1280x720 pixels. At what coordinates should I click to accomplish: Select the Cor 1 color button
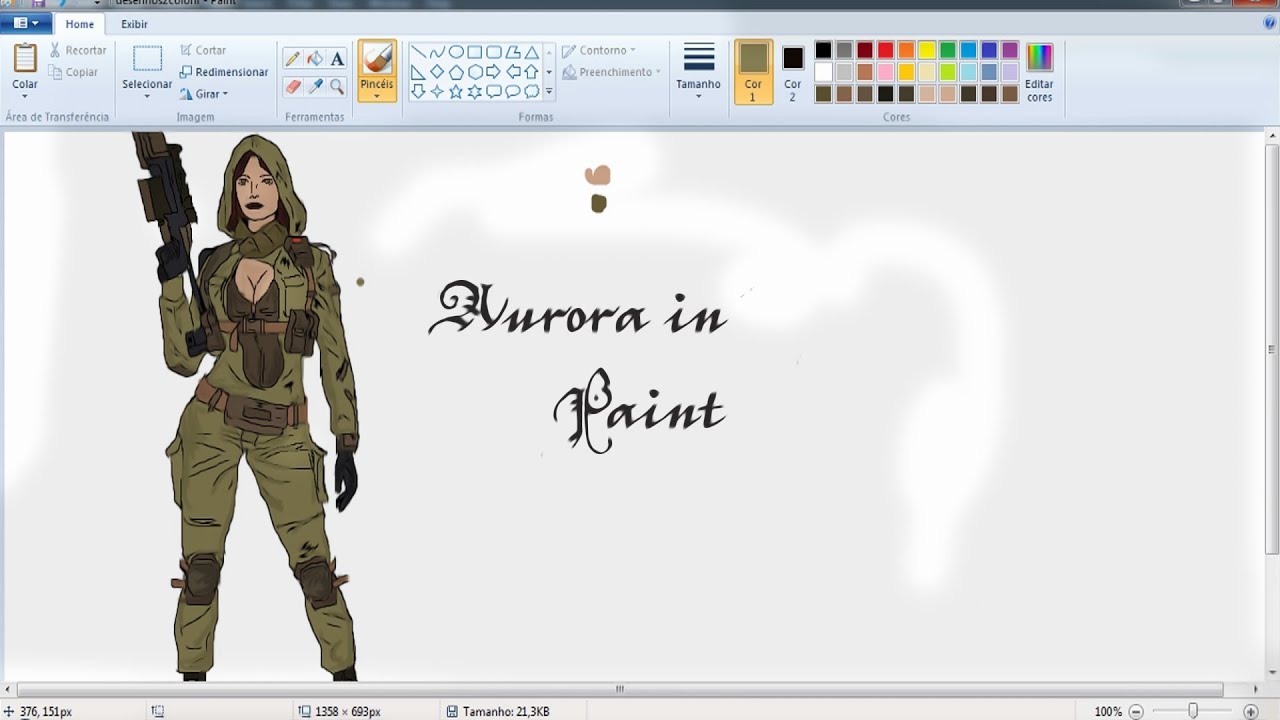(x=753, y=72)
